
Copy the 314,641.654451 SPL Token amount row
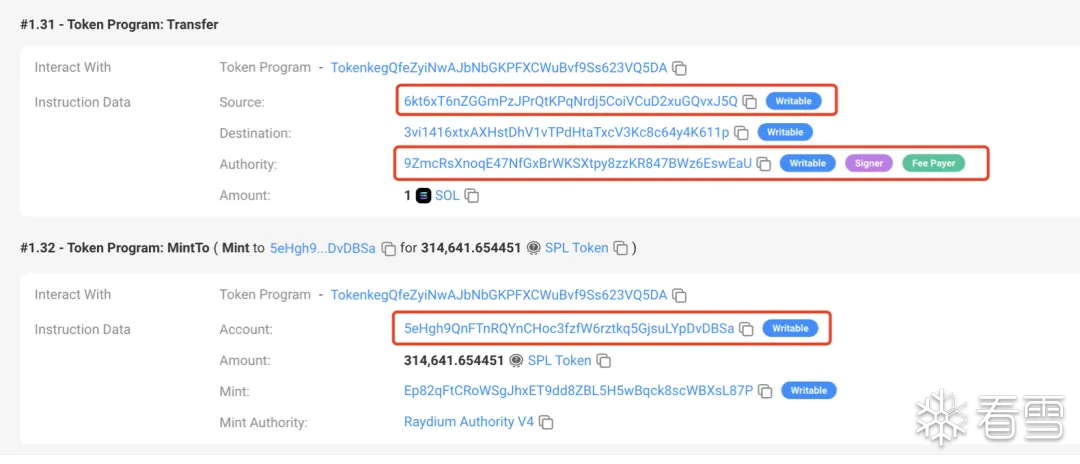click(603, 360)
